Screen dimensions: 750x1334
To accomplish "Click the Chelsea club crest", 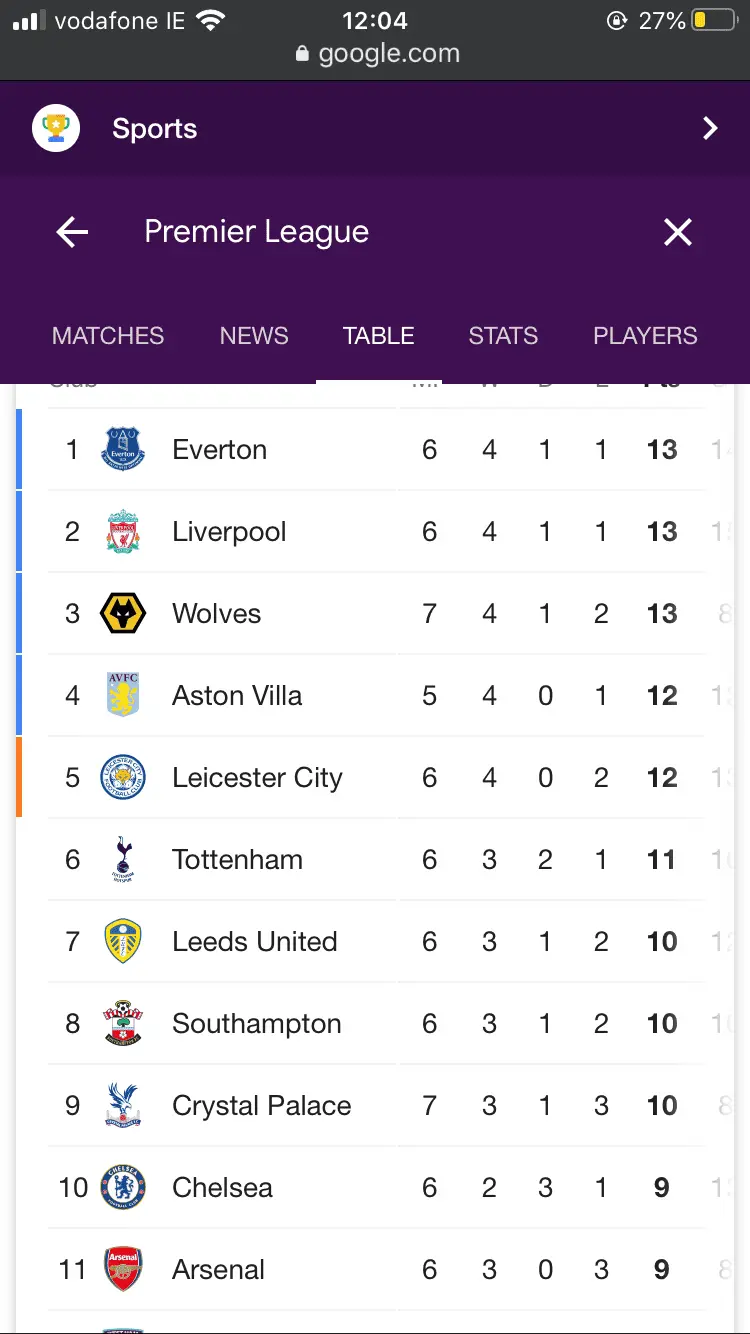I will point(123,1187).
